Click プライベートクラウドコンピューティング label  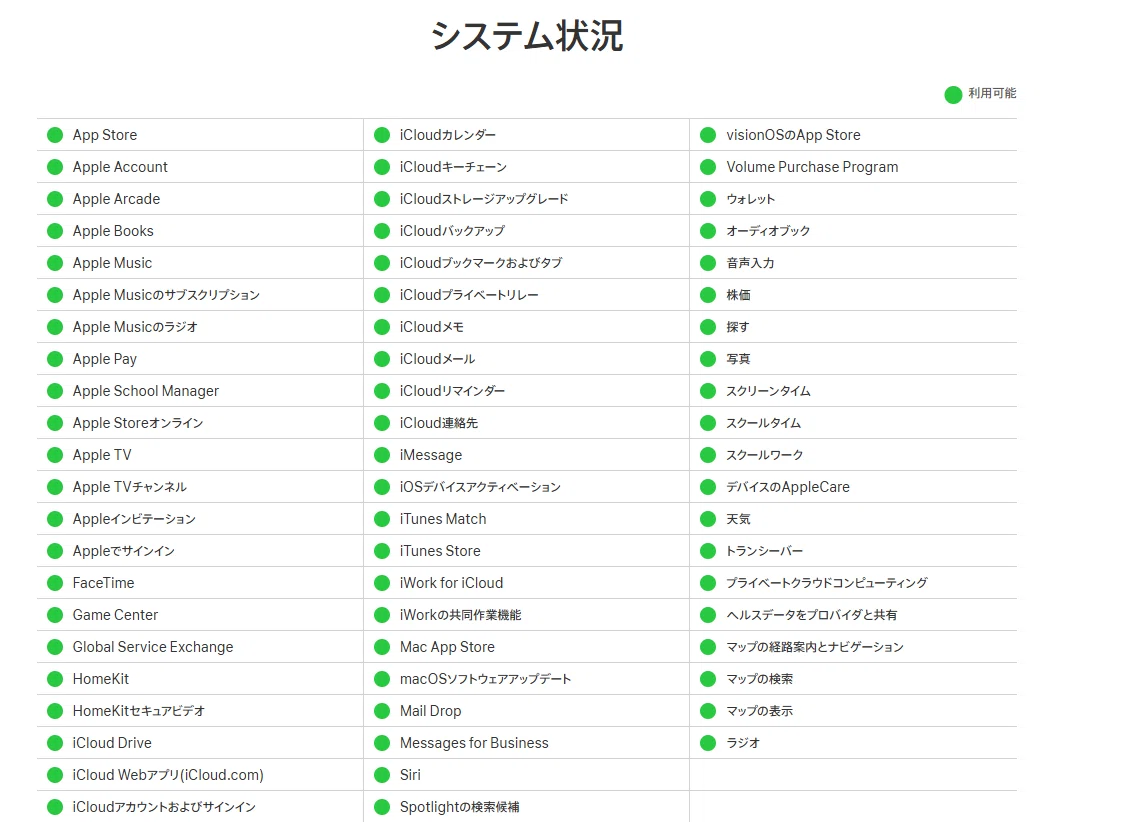coord(827,583)
